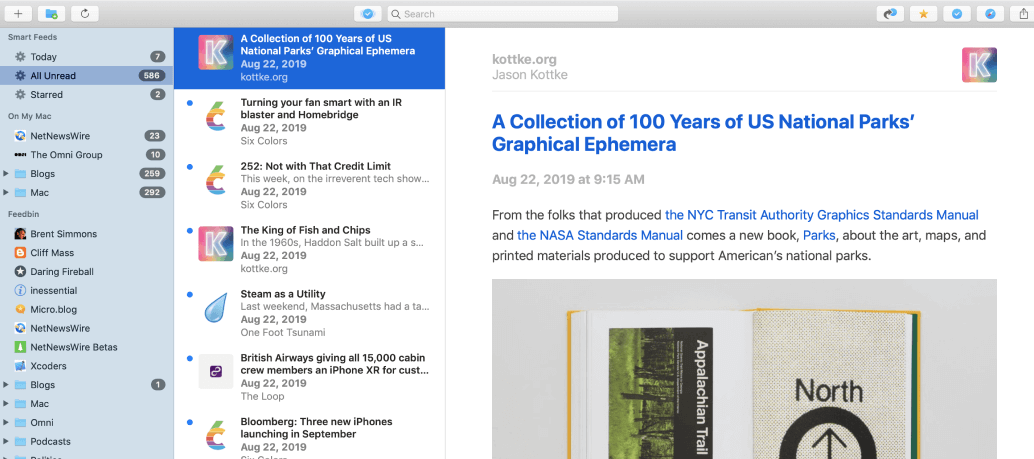Click the plus button to add a feed
The image size is (1034, 459).
tap(18, 13)
